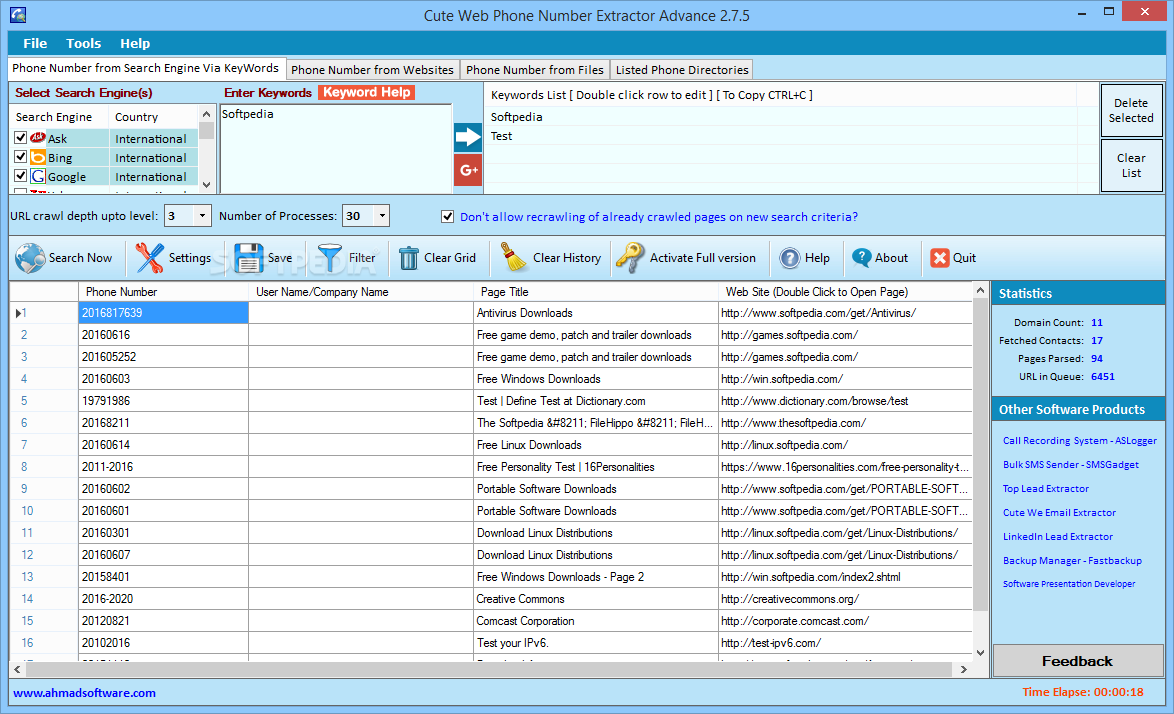
Task: Open the Call Recording System - ASLogger link
Action: point(1080,441)
